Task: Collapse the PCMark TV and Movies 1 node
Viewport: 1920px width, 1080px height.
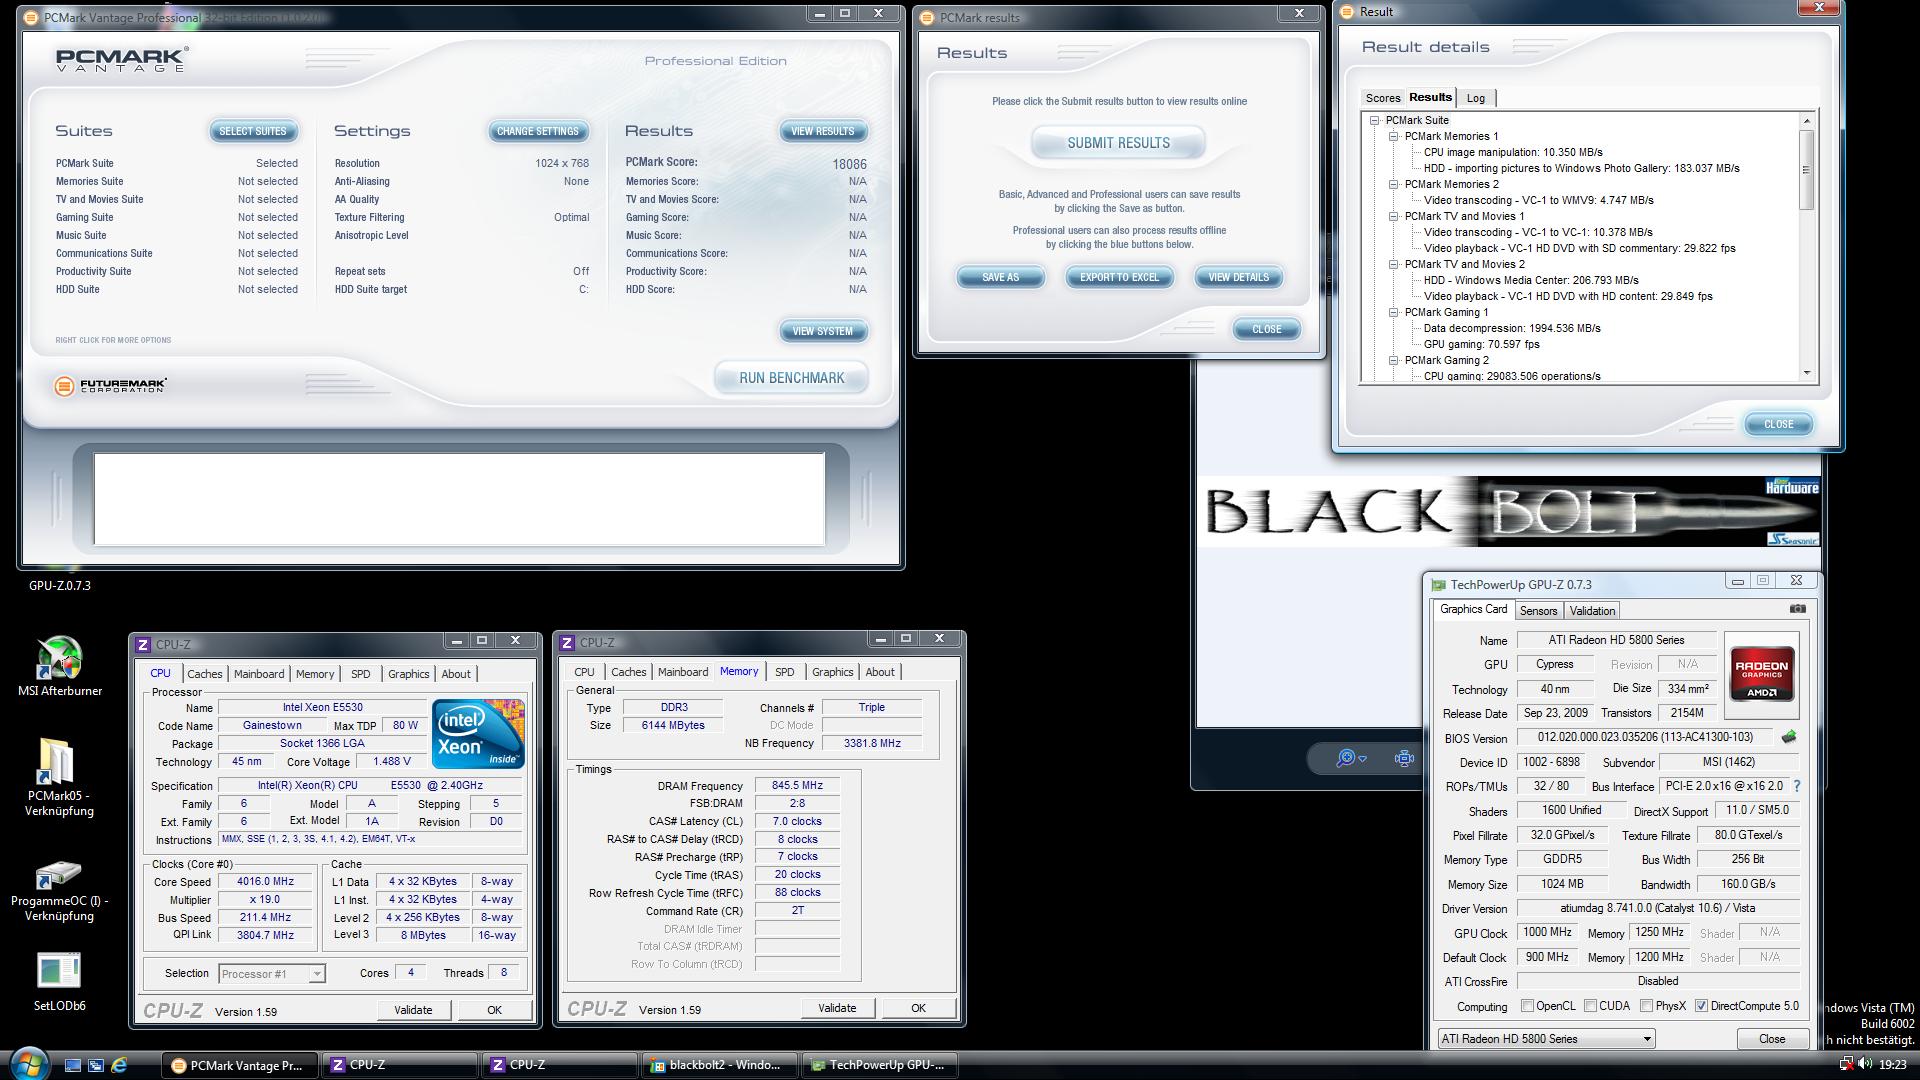Action: [x=1393, y=216]
